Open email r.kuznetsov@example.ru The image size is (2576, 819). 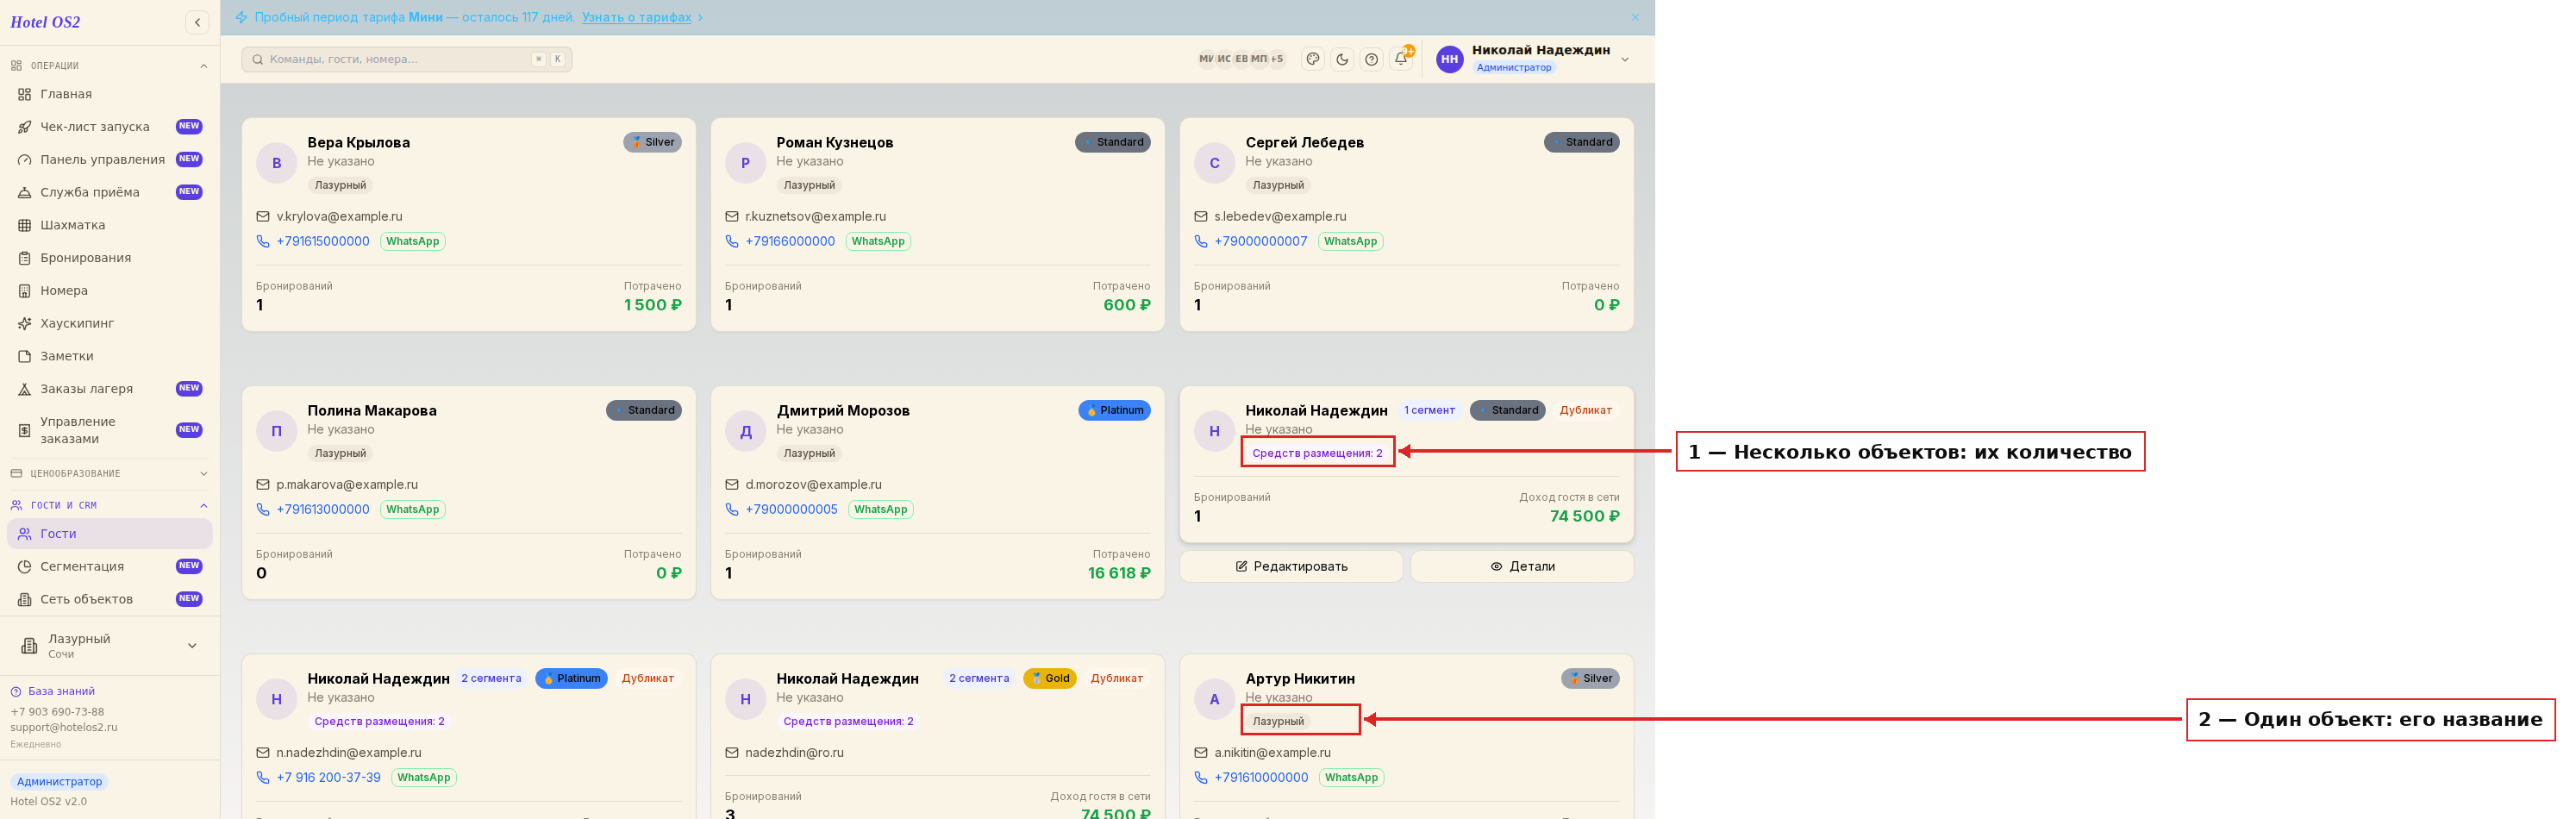coord(815,216)
